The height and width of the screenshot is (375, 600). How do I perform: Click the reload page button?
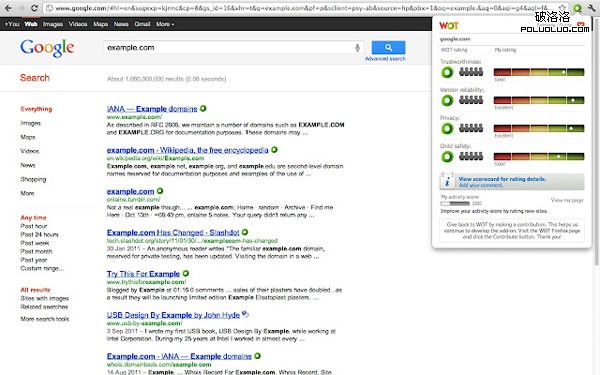(34, 8)
